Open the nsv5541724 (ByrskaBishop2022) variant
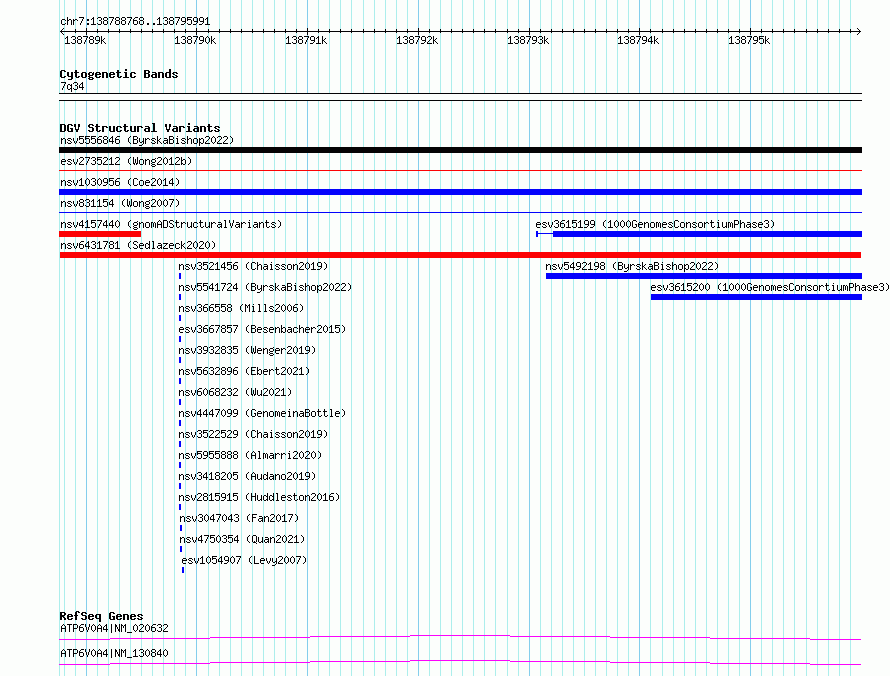This screenshot has width=890, height=676. point(265,287)
